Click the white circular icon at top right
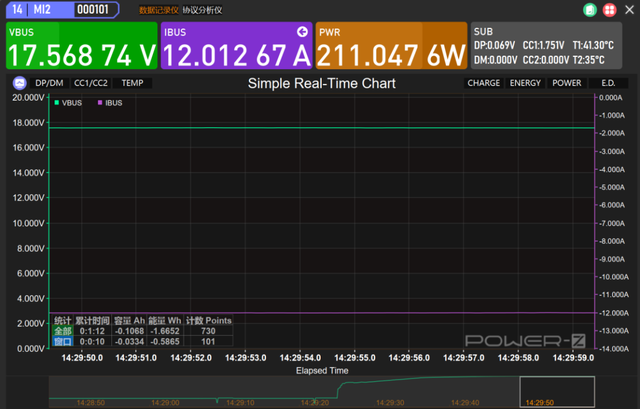Viewport: 640px width, 409px height. [625, 10]
